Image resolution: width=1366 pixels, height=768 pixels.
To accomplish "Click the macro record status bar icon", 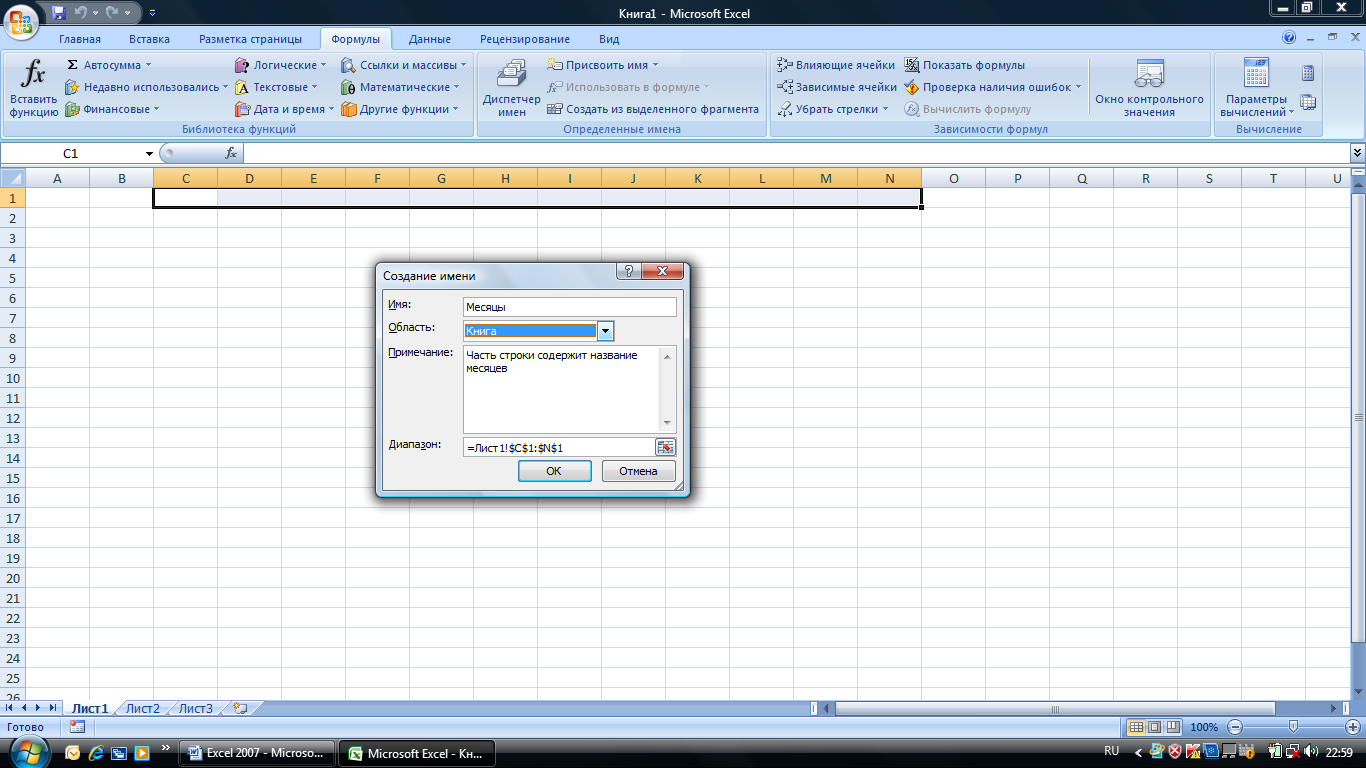I will tap(77, 727).
